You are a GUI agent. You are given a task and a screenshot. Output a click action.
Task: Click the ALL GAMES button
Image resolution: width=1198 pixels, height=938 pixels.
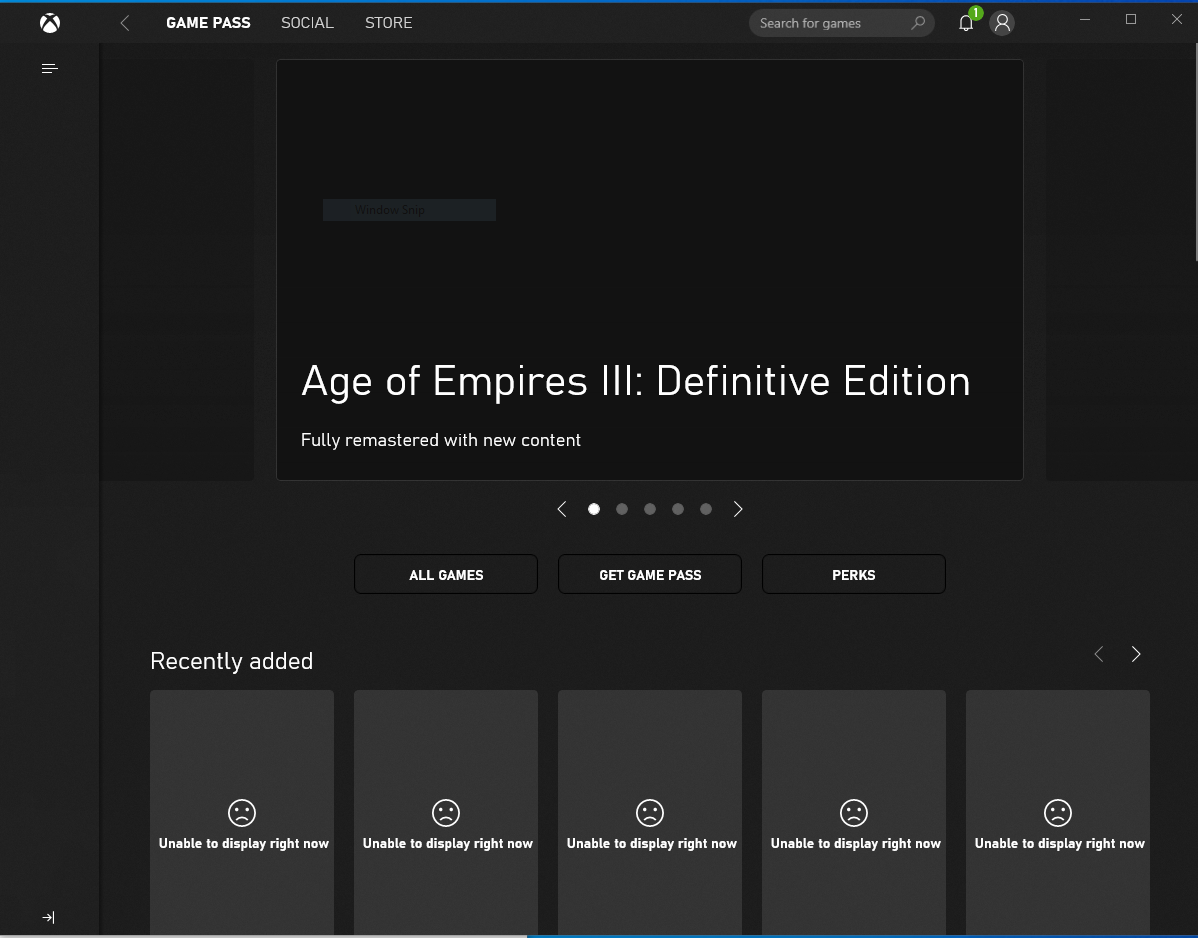[445, 574]
